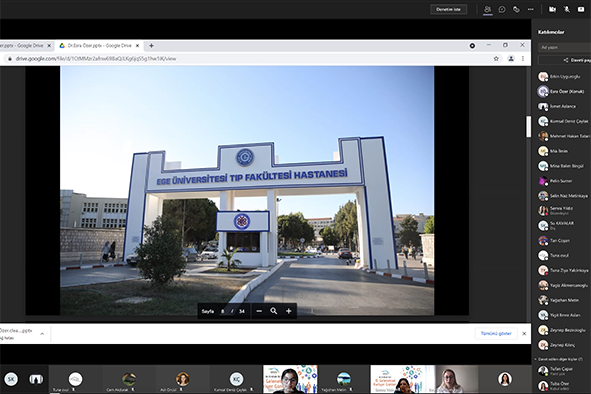
Task: Bookmark the page with the star icon
Action: point(496,58)
